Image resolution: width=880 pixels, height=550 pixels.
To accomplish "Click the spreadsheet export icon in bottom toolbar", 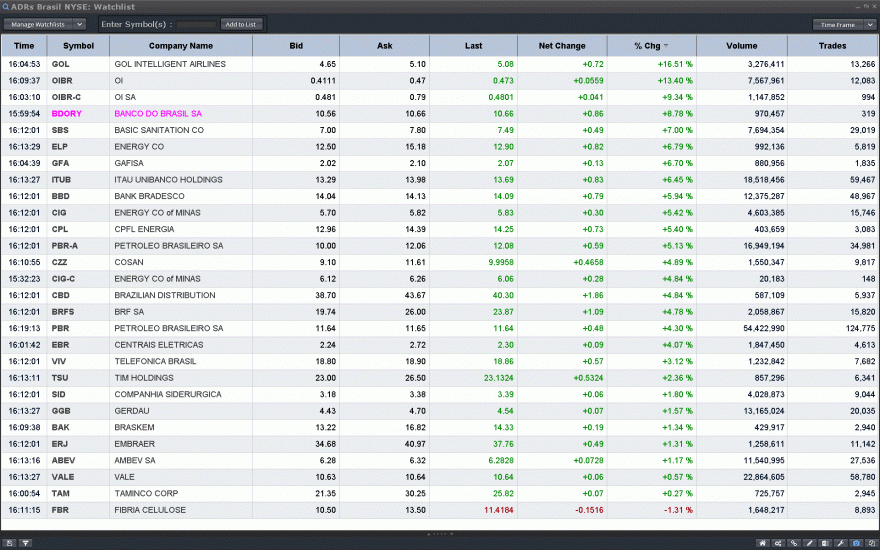I will click(825, 543).
